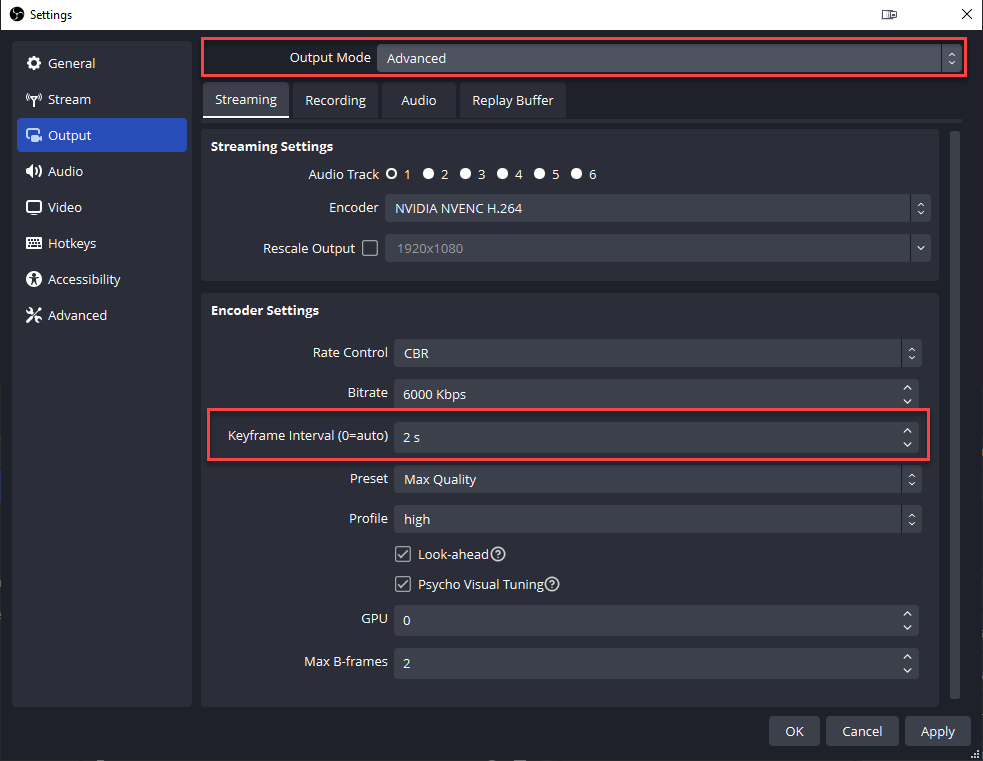The width and height of the screenshot is (983, 761).
Task: Click the Hotkeys keyboard icon
Action: (34, 243)
